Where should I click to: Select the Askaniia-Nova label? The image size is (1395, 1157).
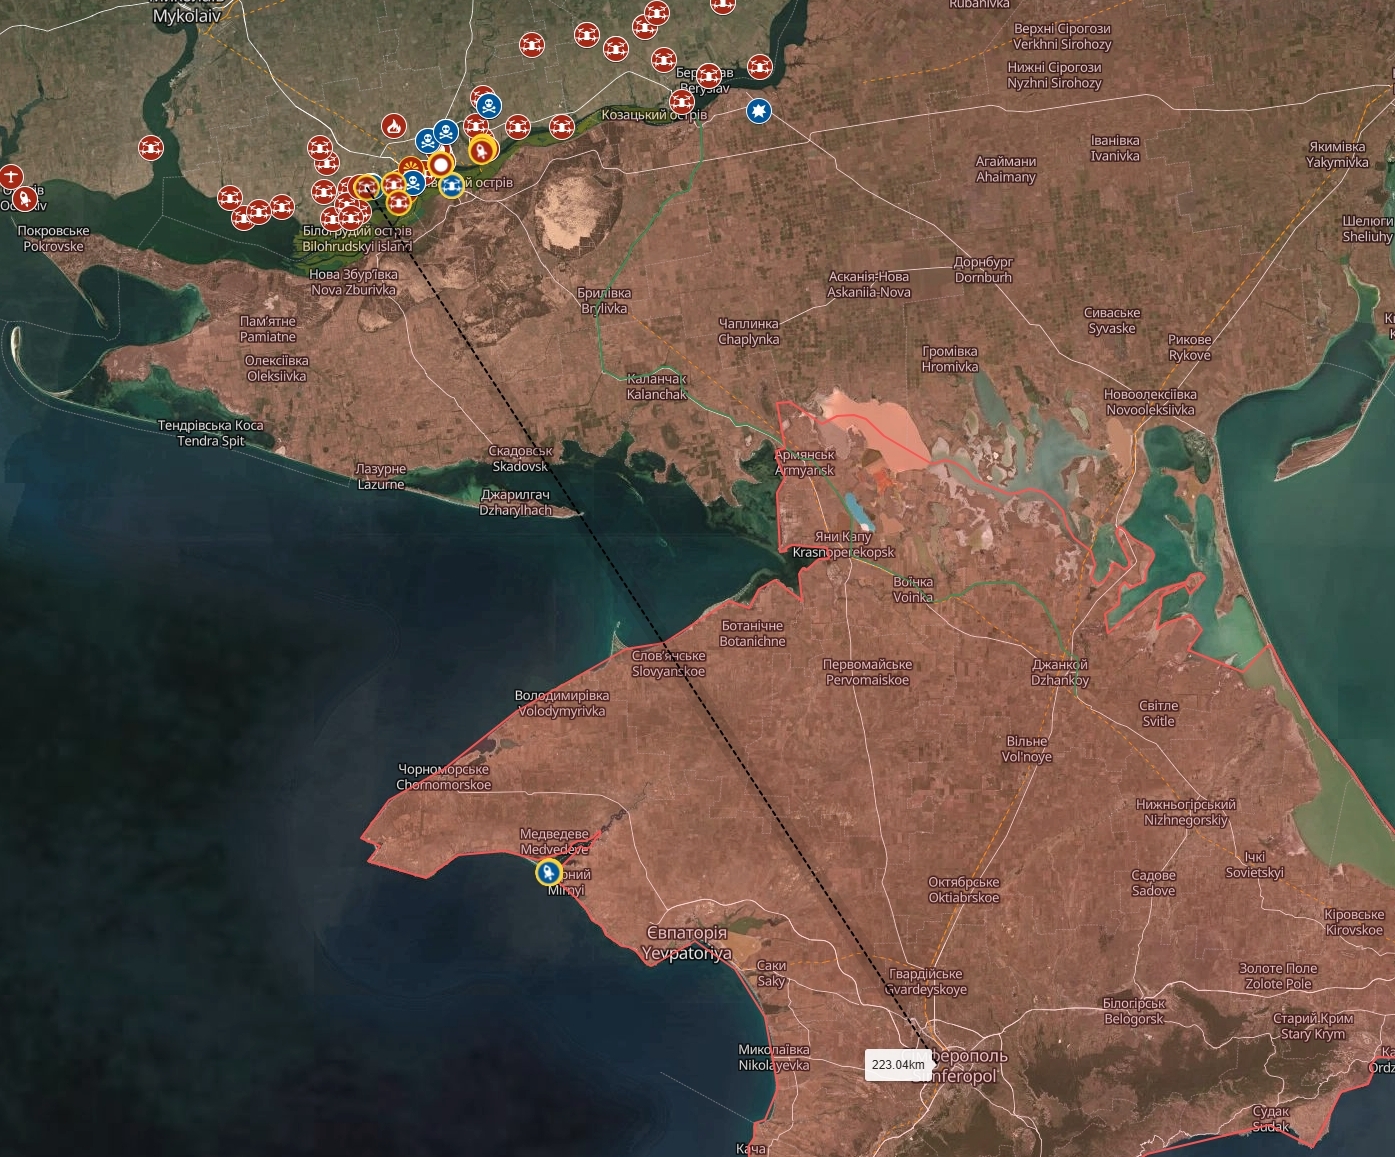(x=869, y=285)
